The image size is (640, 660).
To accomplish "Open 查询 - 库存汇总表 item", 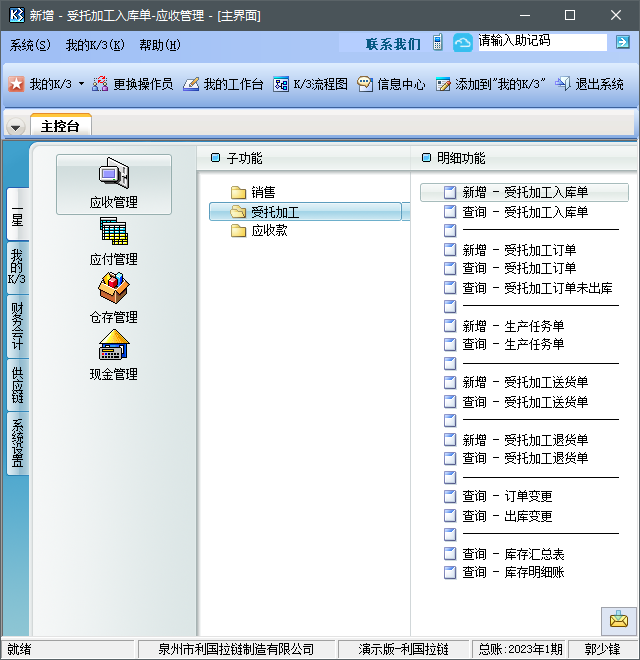I will pos(513,554).
